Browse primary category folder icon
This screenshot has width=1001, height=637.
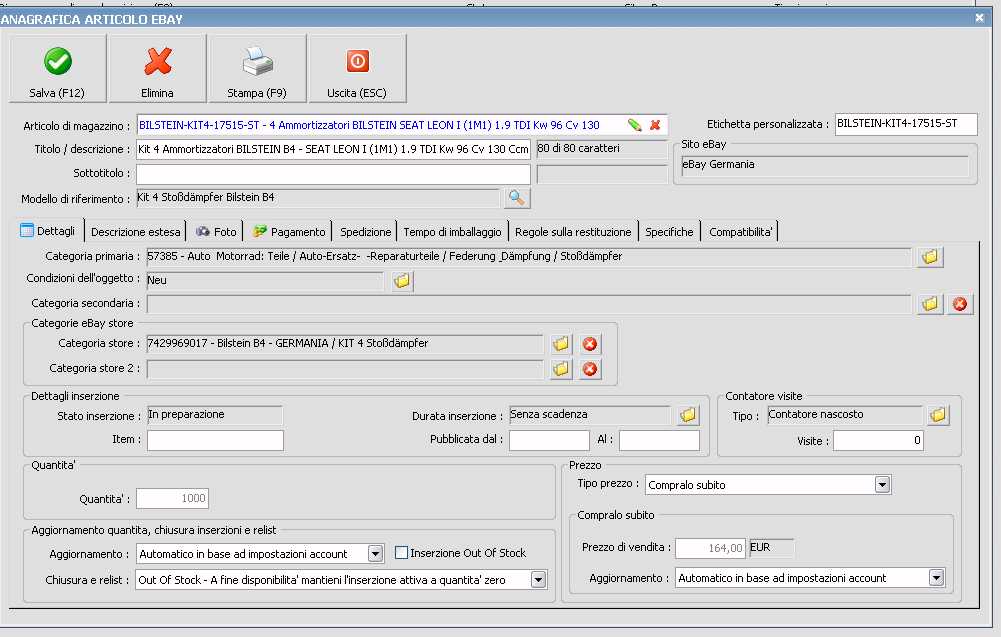coord(930,257)
